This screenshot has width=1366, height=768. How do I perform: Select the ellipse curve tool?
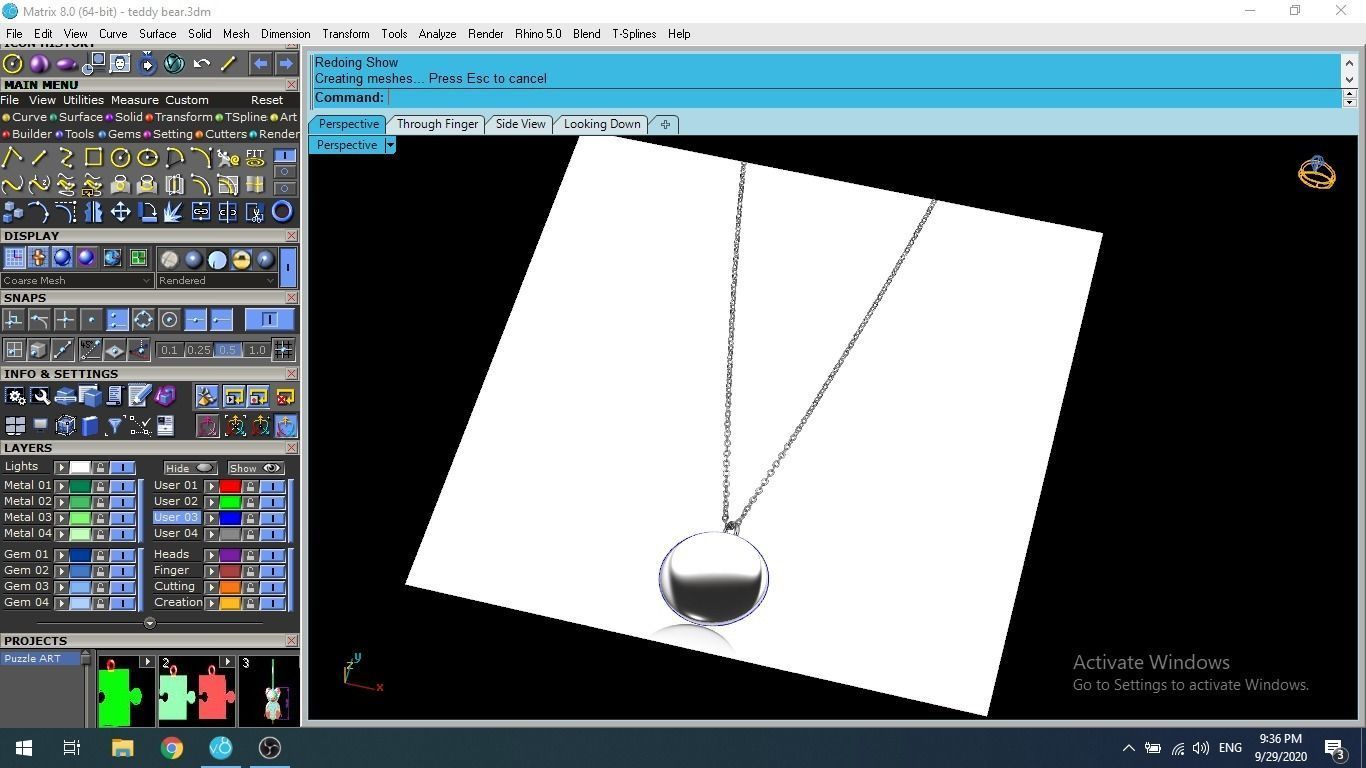click(x=147, y=158)
